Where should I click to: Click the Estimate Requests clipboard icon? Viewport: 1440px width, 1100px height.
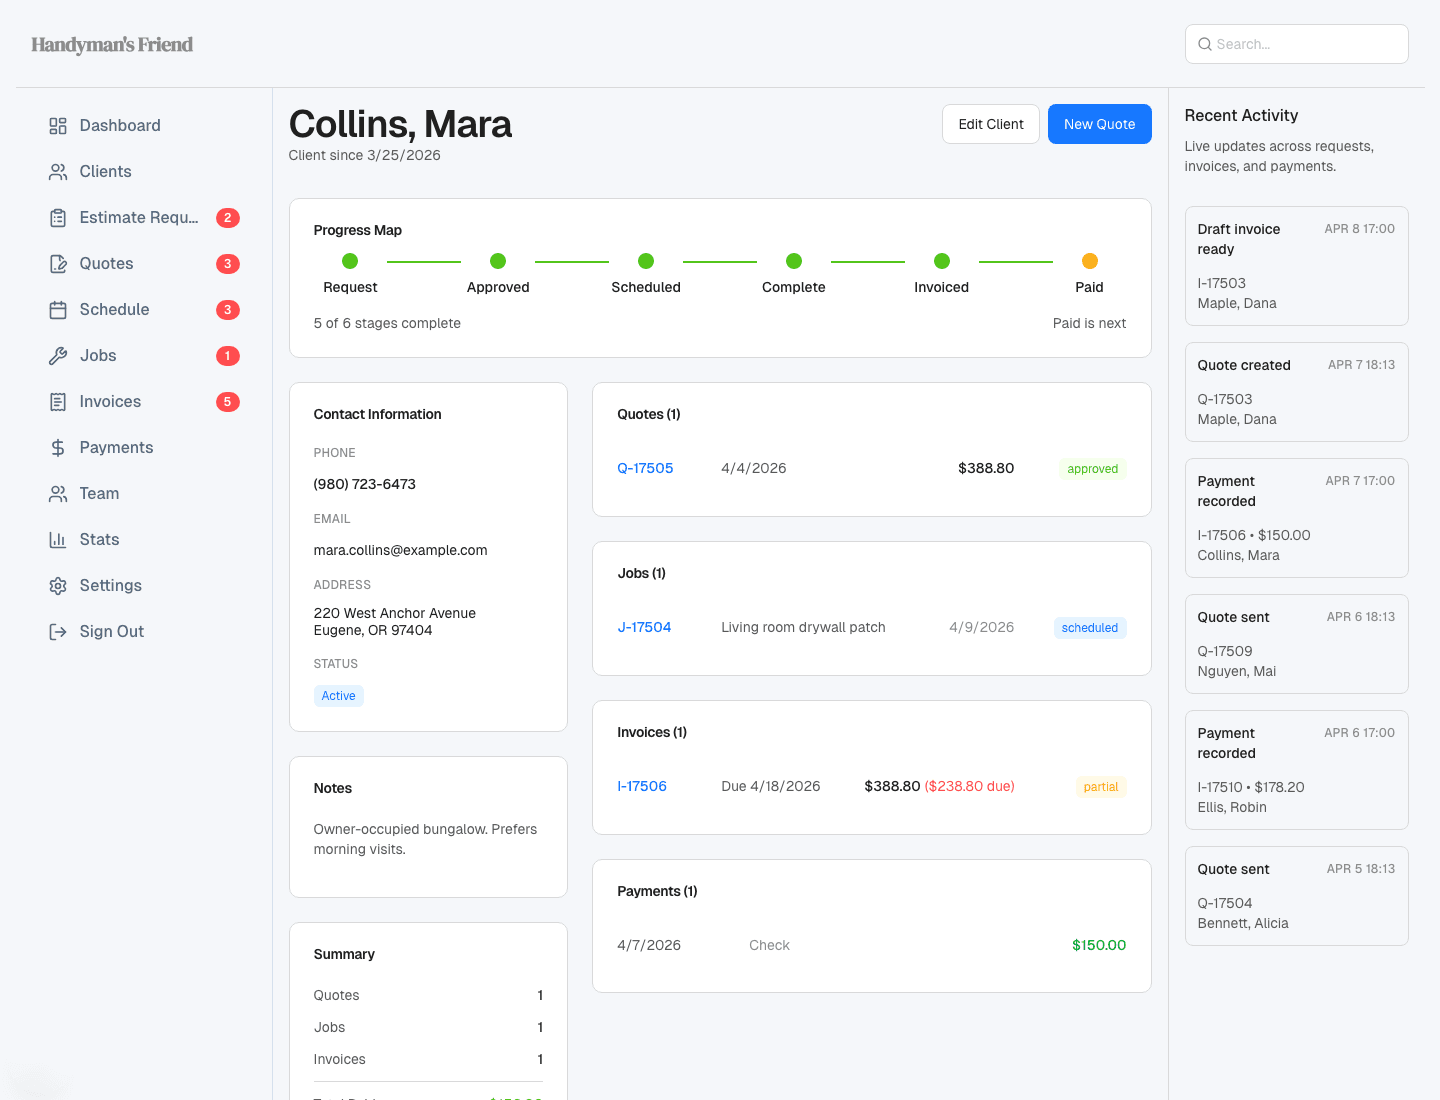(x=58, y=218)
